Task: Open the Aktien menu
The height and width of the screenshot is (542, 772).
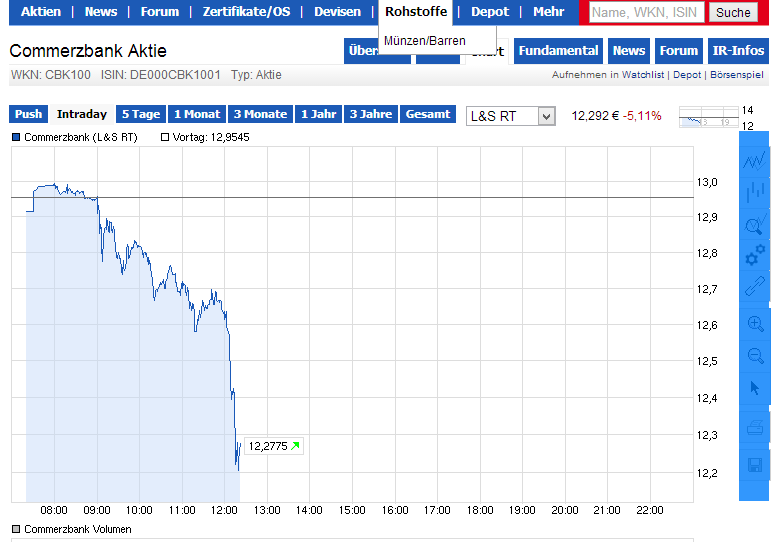Action: (41, 12)
